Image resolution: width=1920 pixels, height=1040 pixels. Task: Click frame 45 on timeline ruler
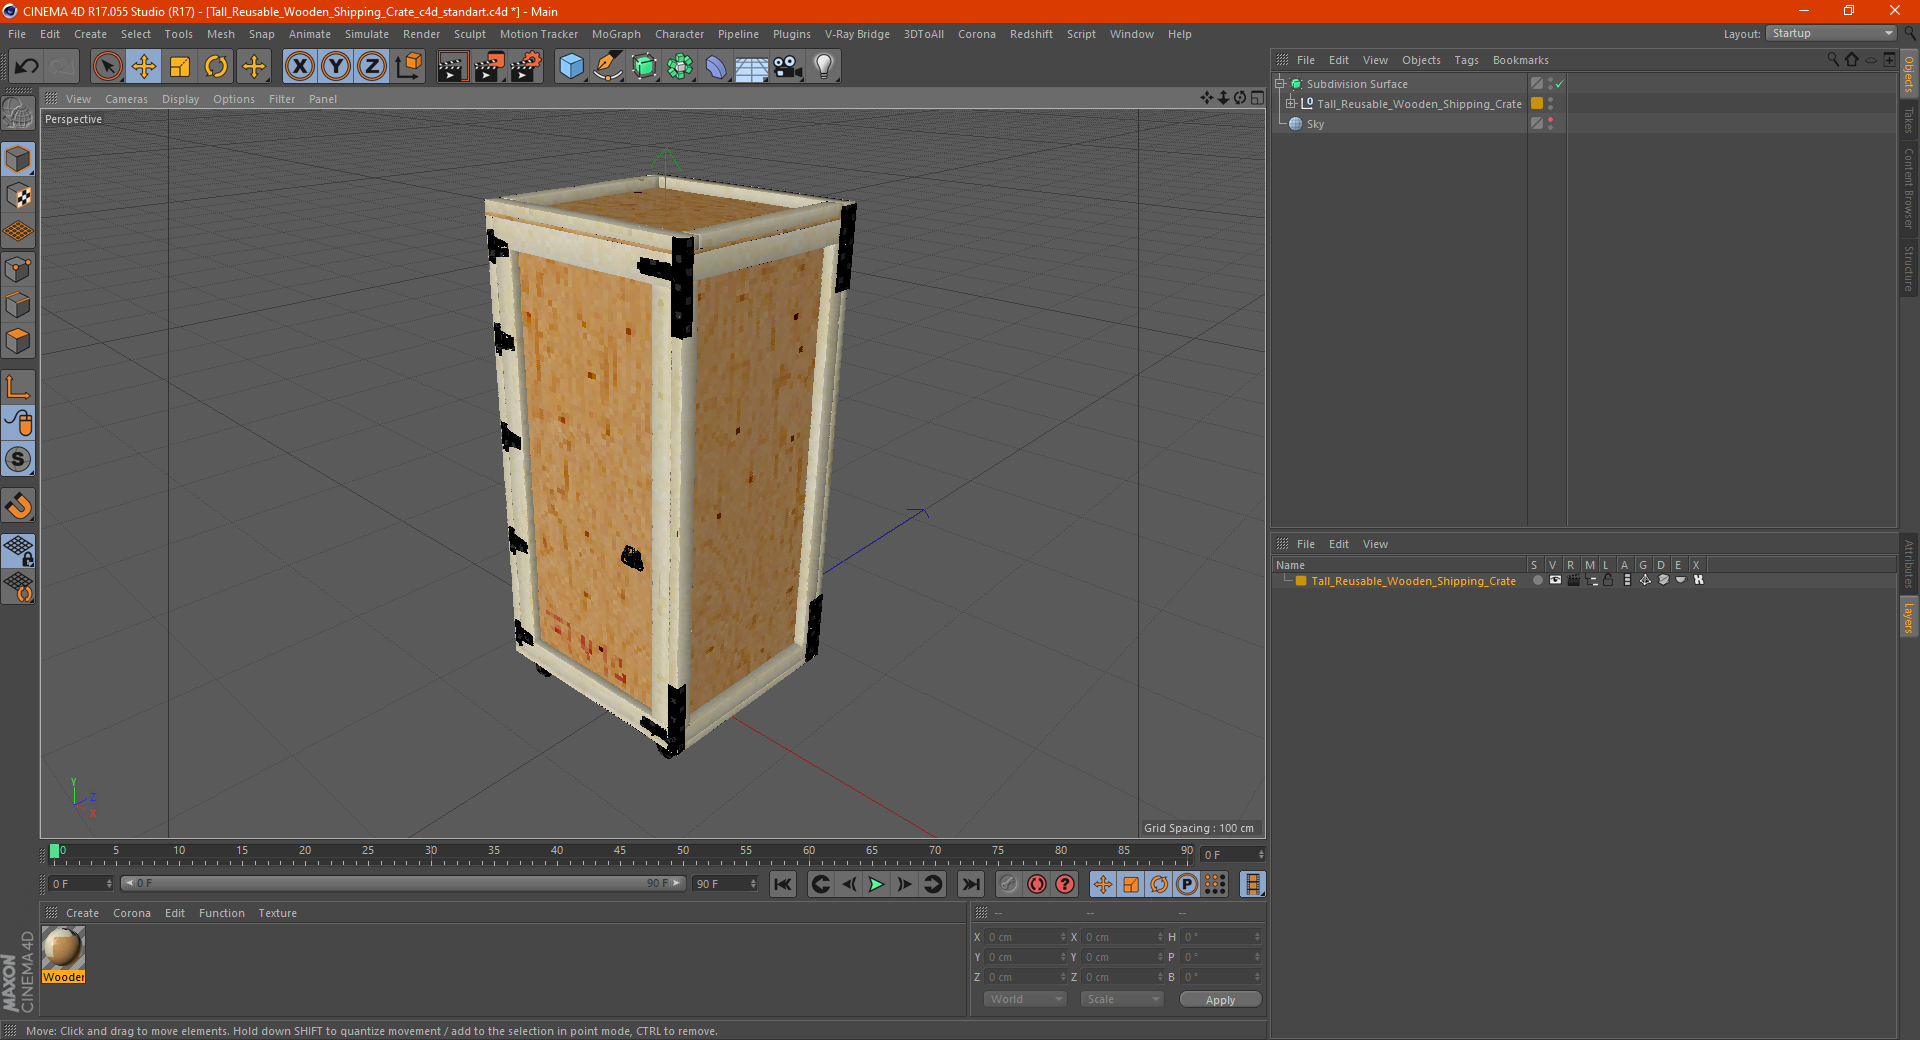tap(620, 851)
